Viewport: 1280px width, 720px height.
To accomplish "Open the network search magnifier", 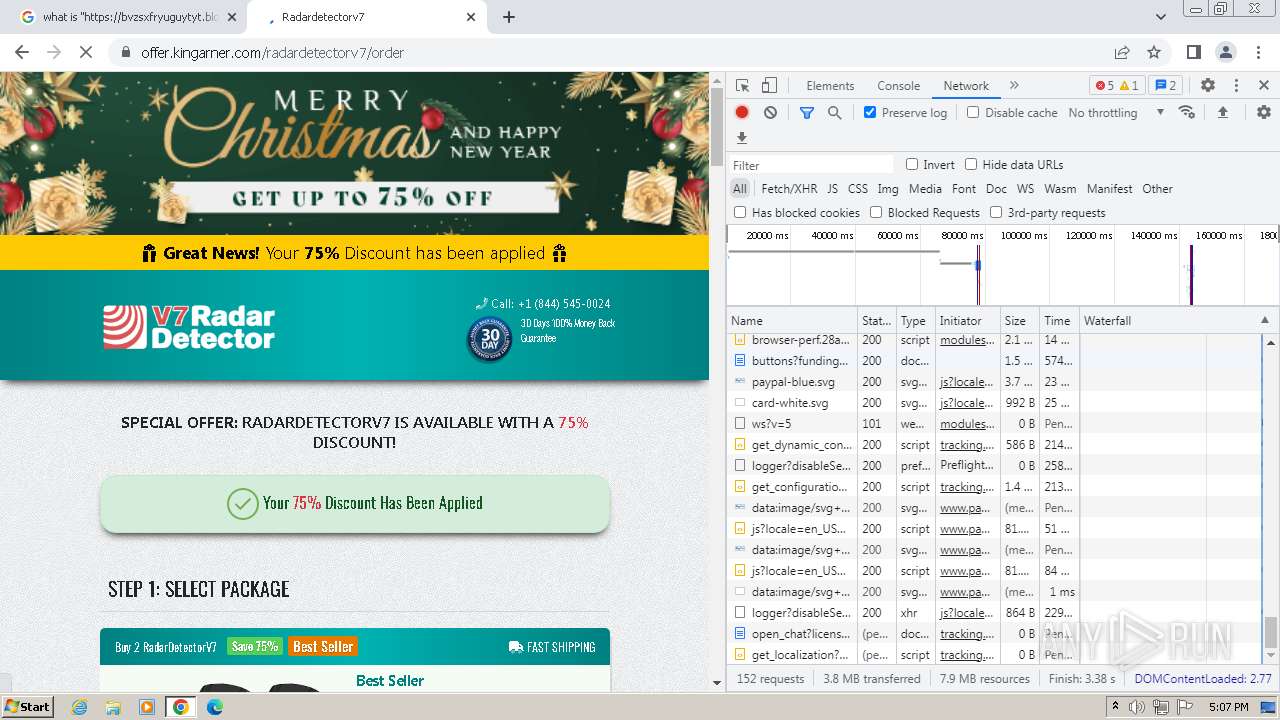I will (x=835, y=113).
